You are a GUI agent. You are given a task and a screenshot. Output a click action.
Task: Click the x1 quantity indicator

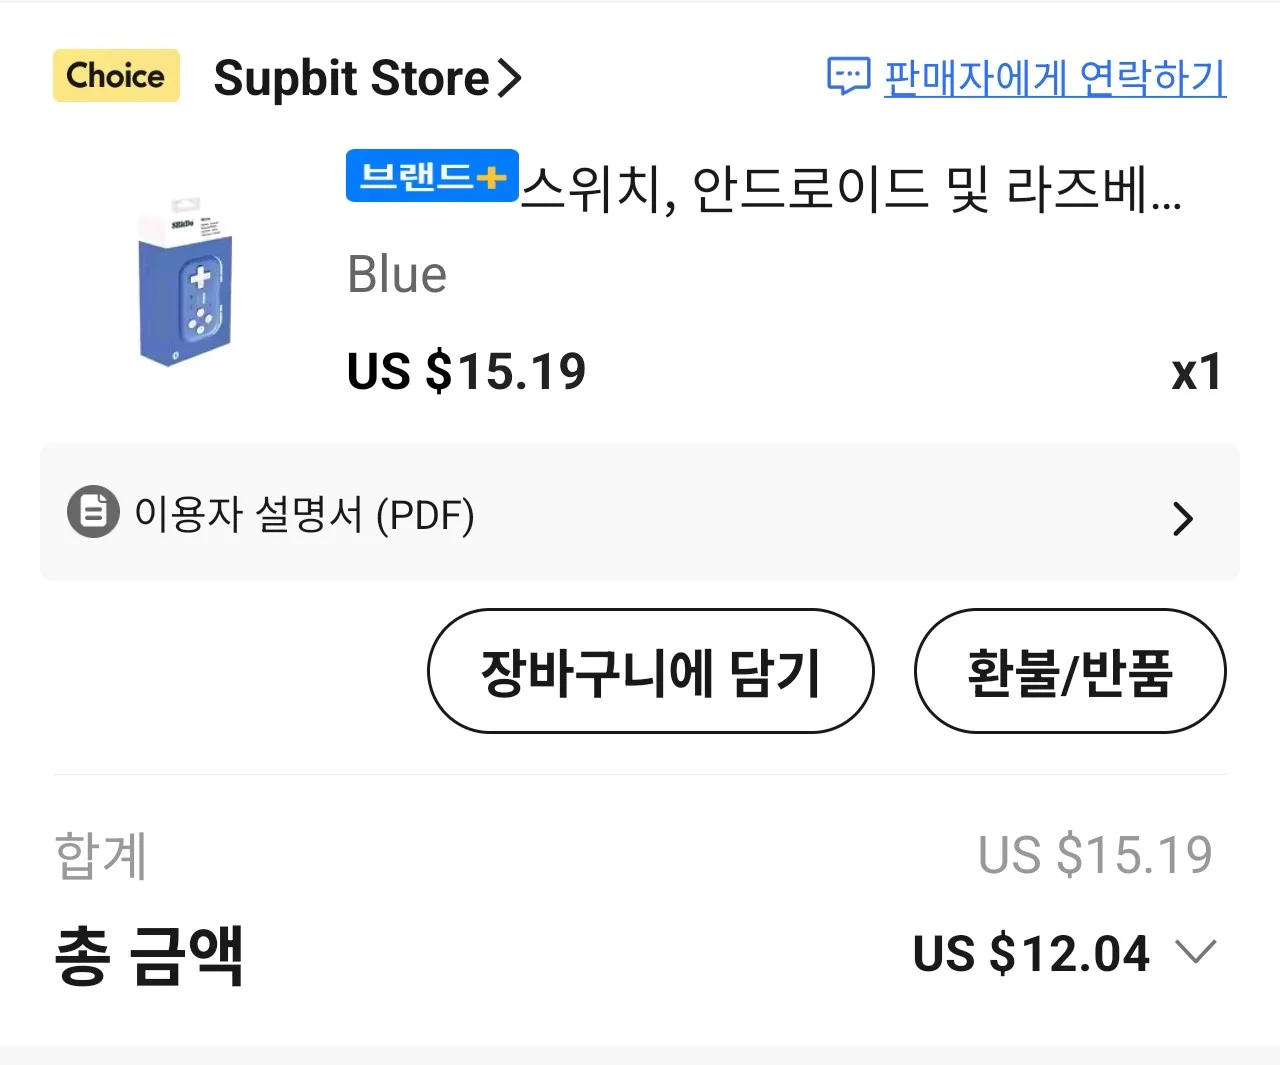[1196, 372]
